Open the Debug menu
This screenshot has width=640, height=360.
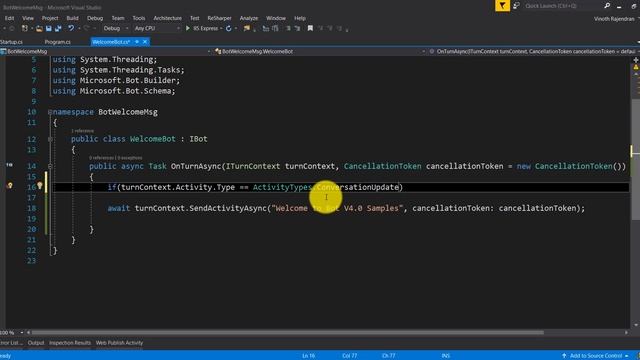(95, 18)
